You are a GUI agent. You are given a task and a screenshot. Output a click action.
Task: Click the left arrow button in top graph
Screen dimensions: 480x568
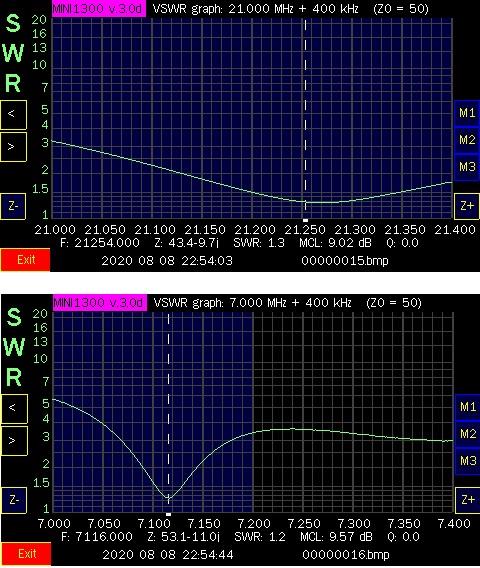click(x=13, y=115)
